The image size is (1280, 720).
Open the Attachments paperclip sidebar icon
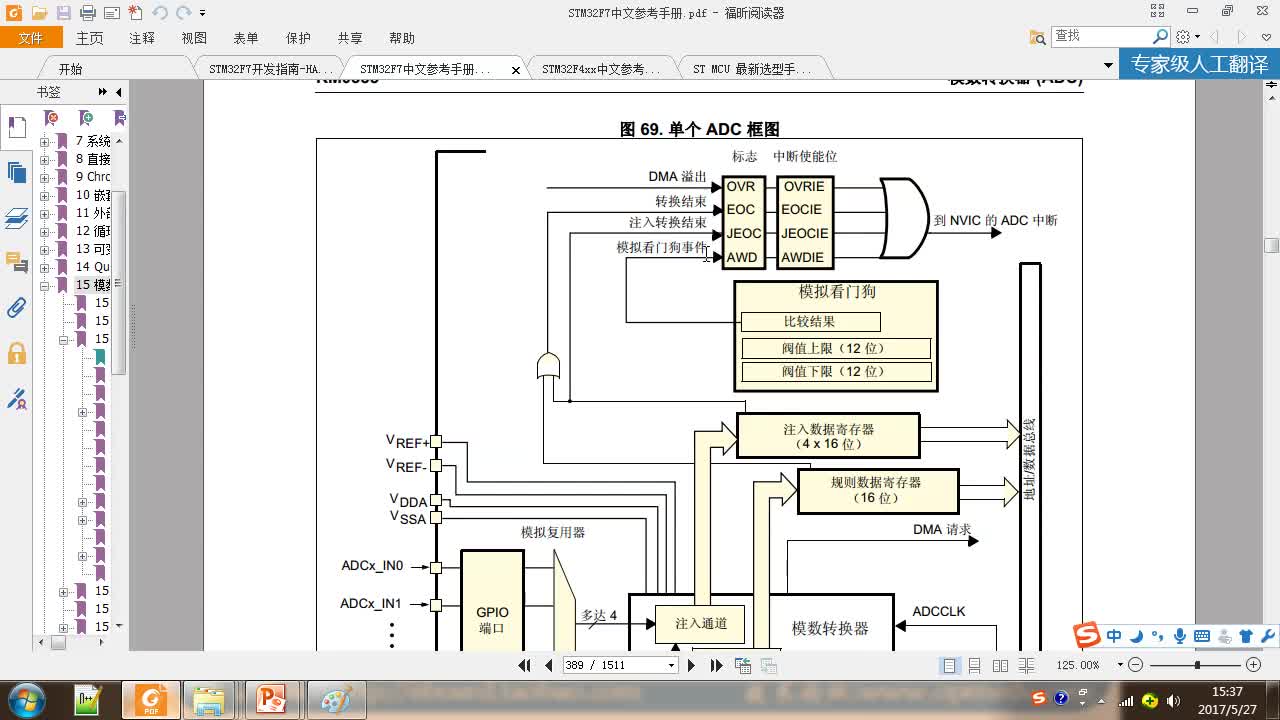[16, 308]
